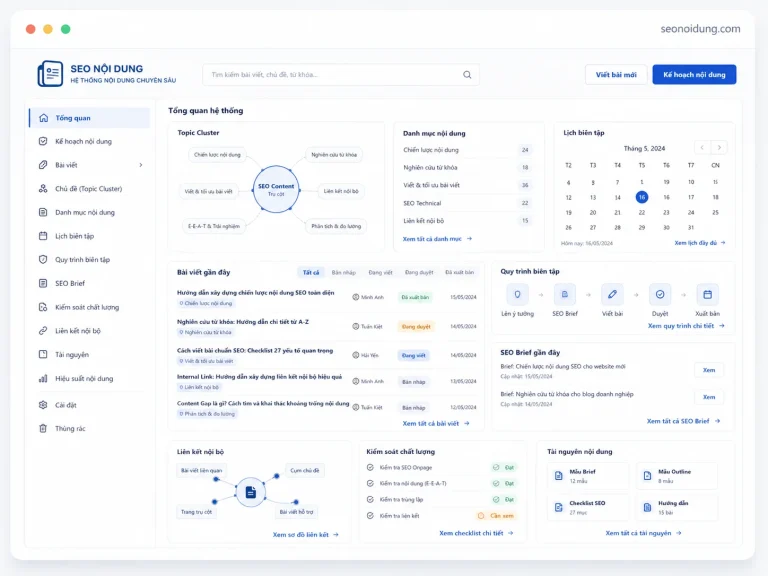The height and width of the screenshot is (576, 768).
Task: Toggle the Kiểm tra liên kết check circle
Action: (370, 516)
